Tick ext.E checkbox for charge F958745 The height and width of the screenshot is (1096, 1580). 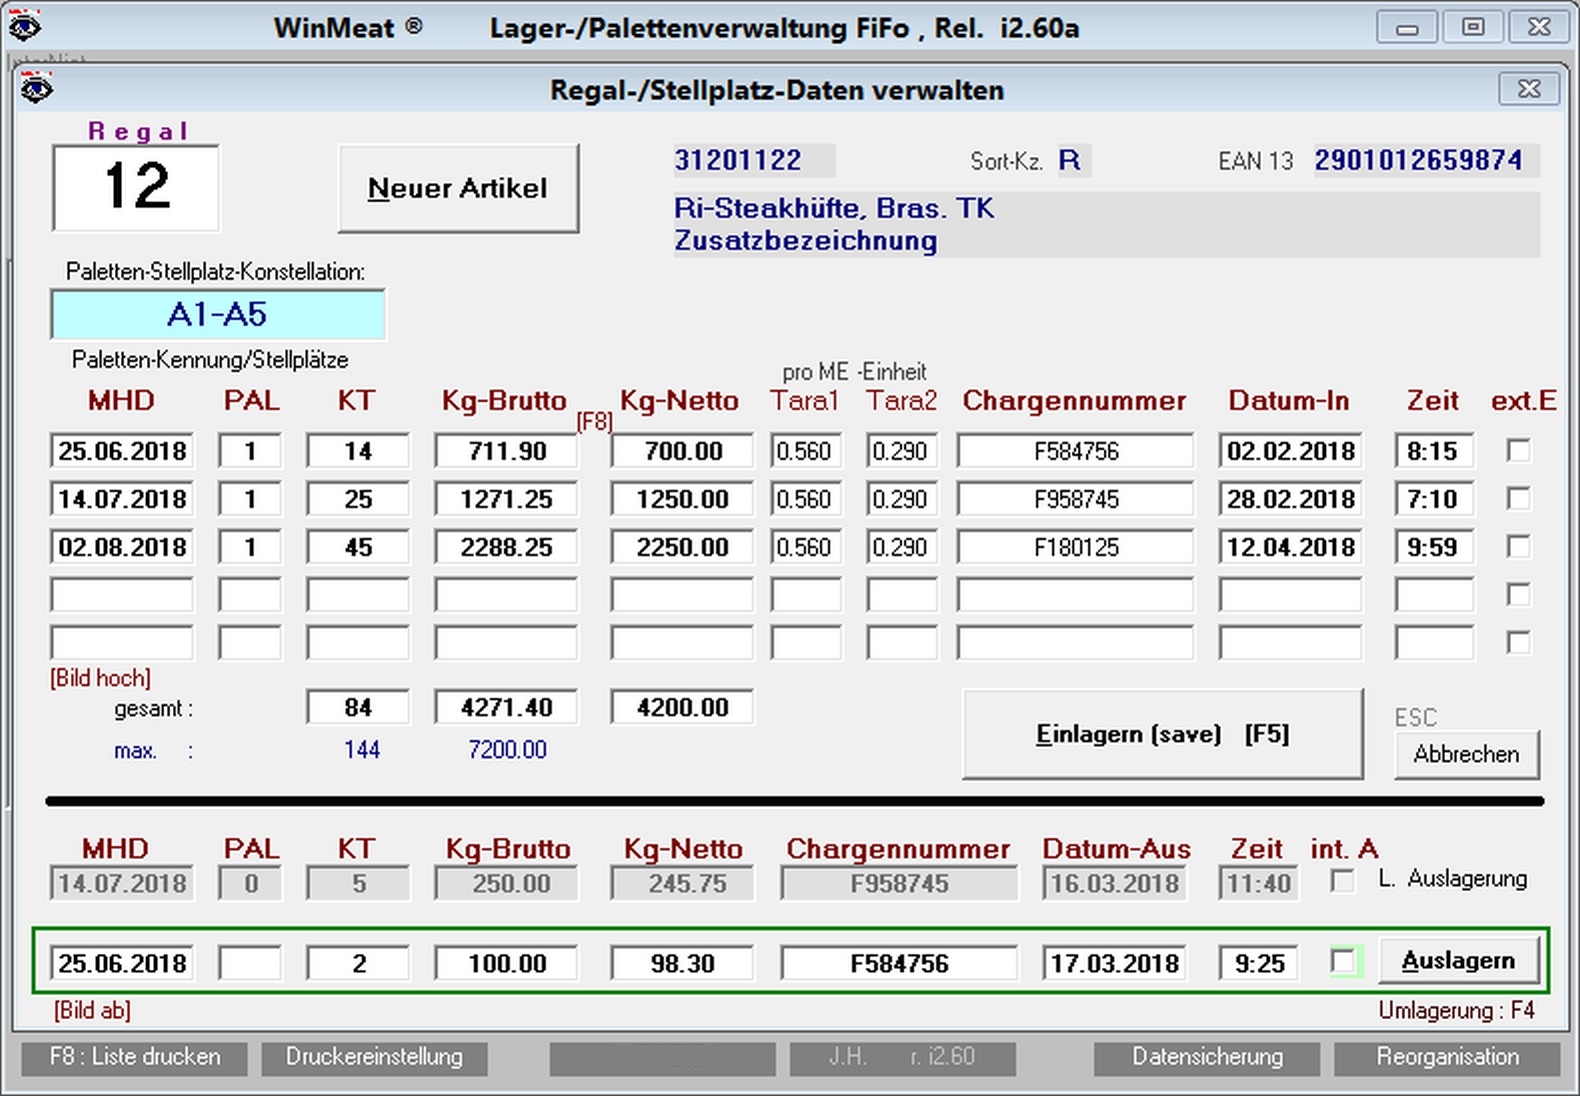1518,499
